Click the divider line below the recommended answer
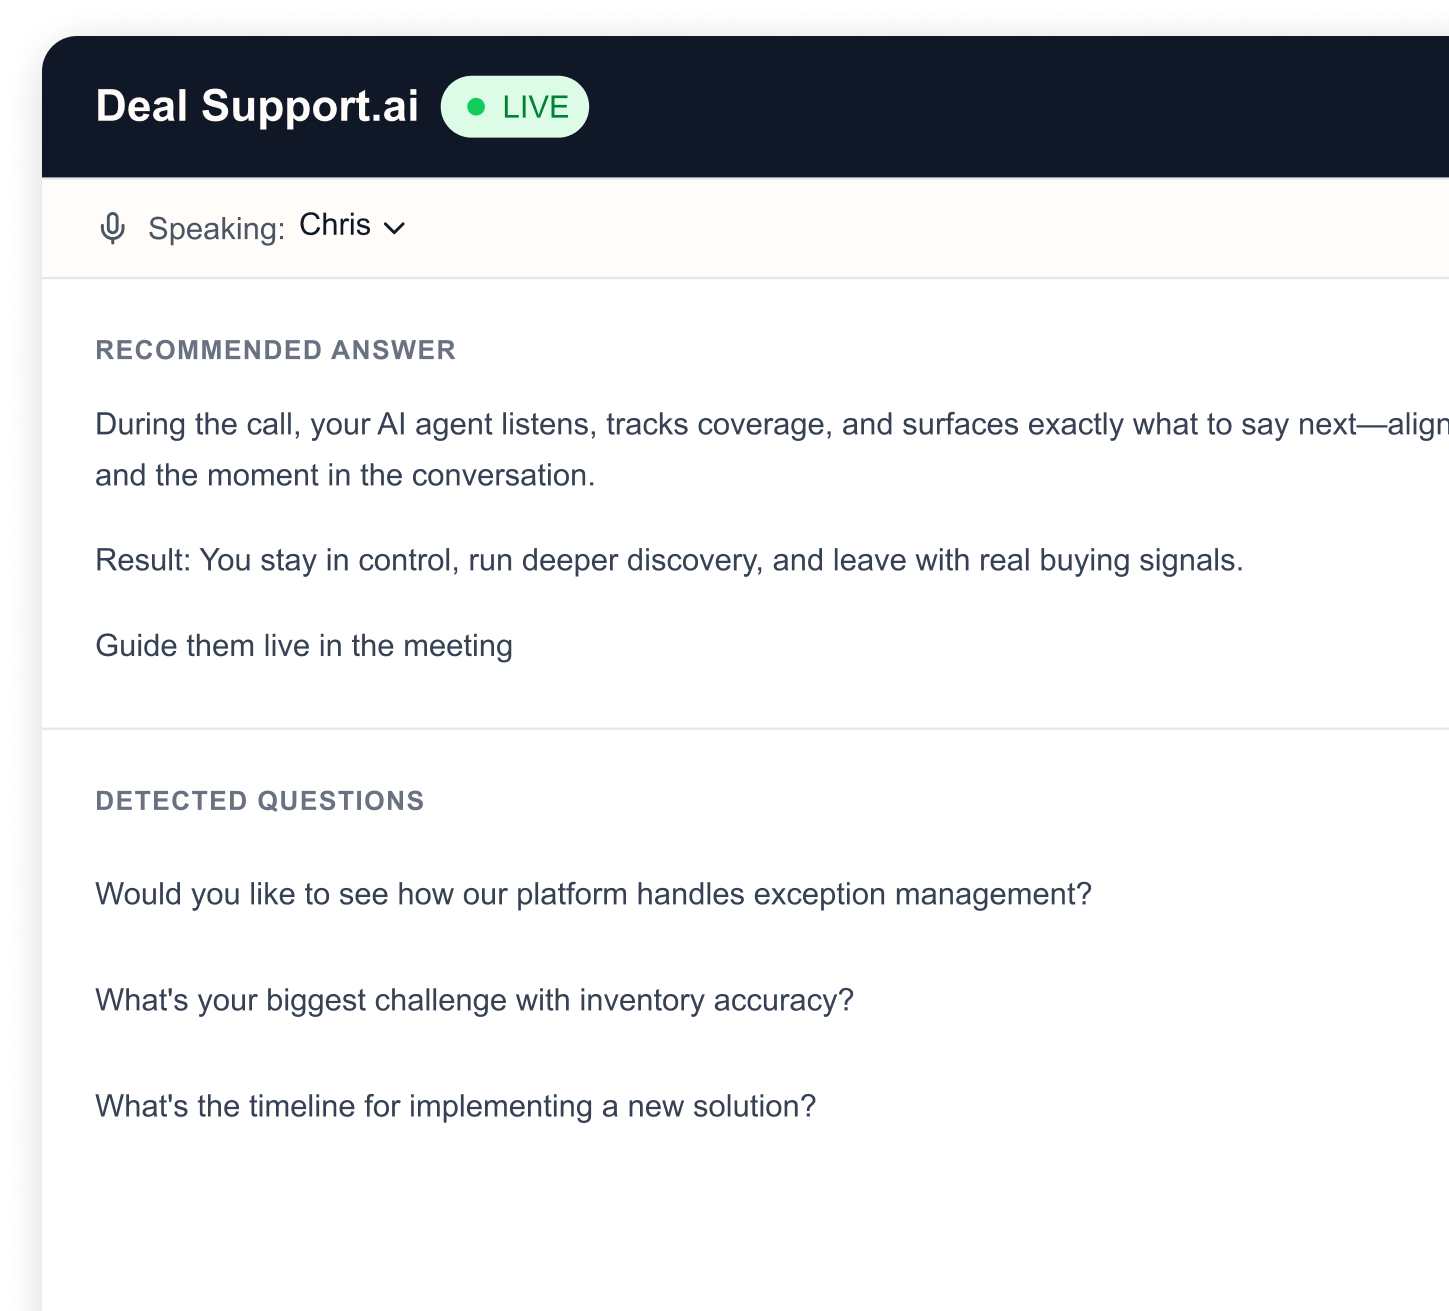Screen dimensions: 1449x1311 pos(745,729)
